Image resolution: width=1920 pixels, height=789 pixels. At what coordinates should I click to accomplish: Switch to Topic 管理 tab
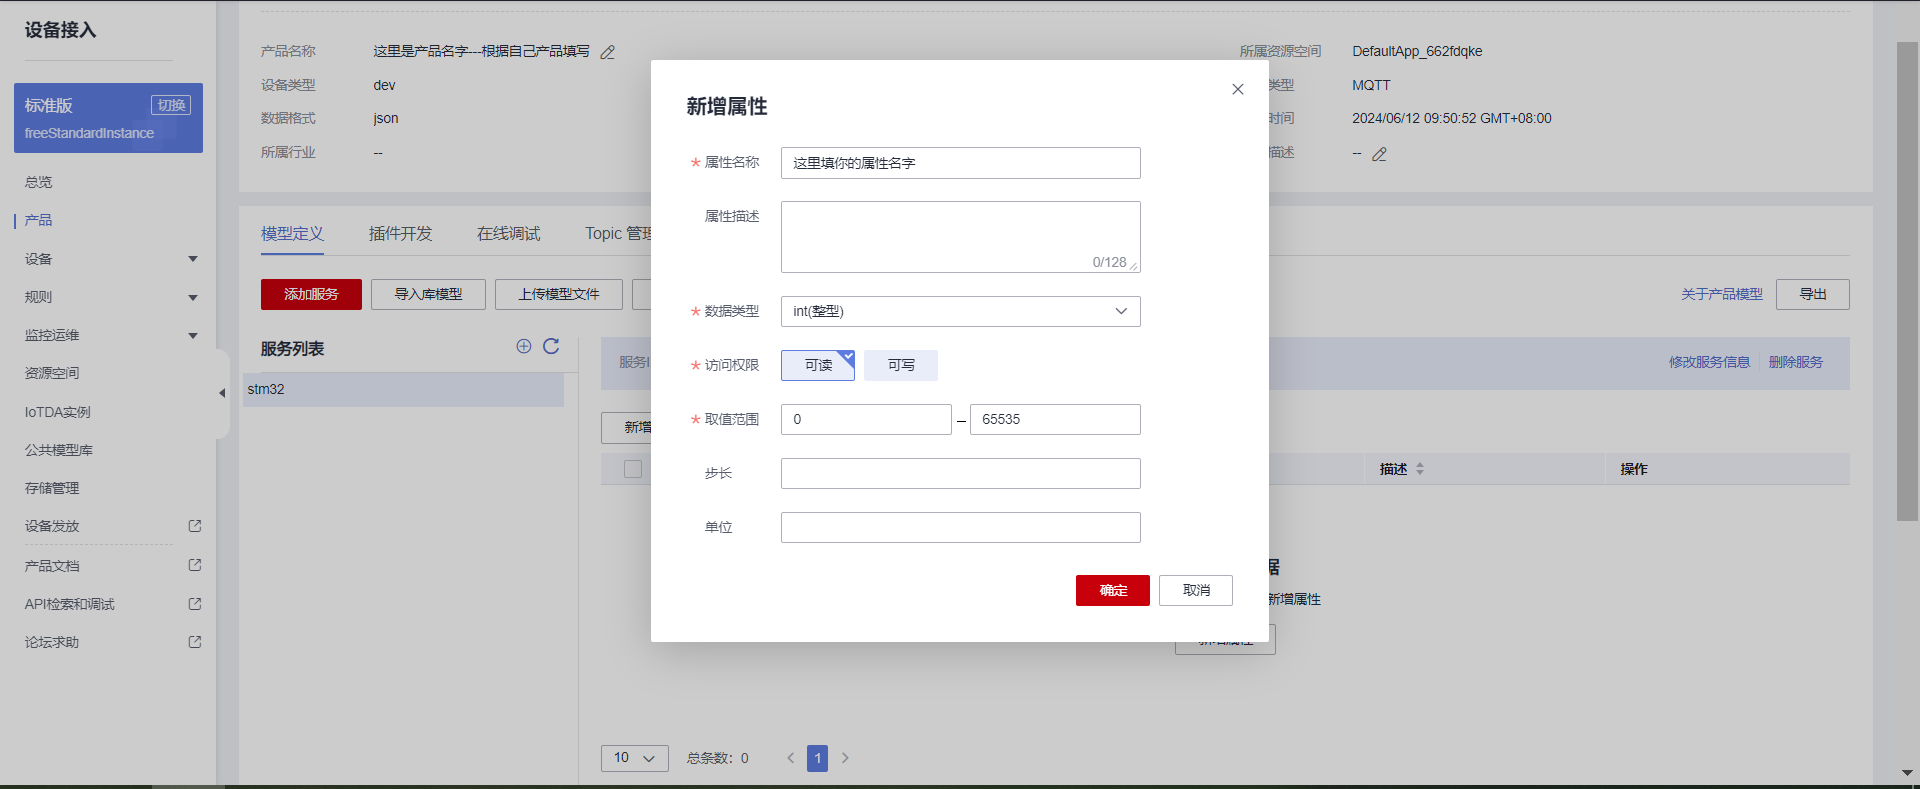point(618,234)
